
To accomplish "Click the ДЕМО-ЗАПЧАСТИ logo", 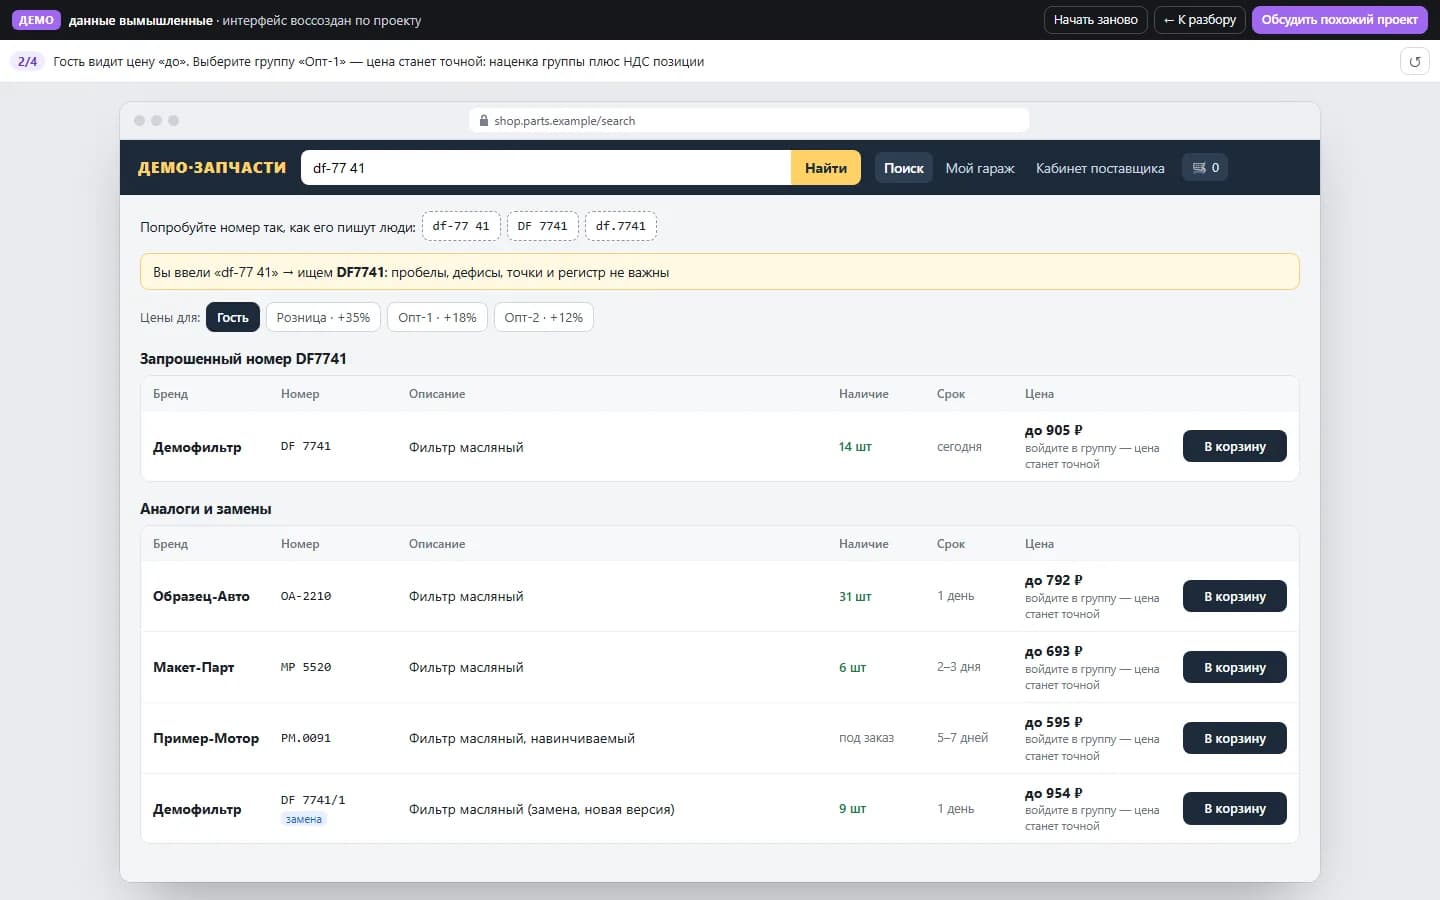I will pos(212,168).
